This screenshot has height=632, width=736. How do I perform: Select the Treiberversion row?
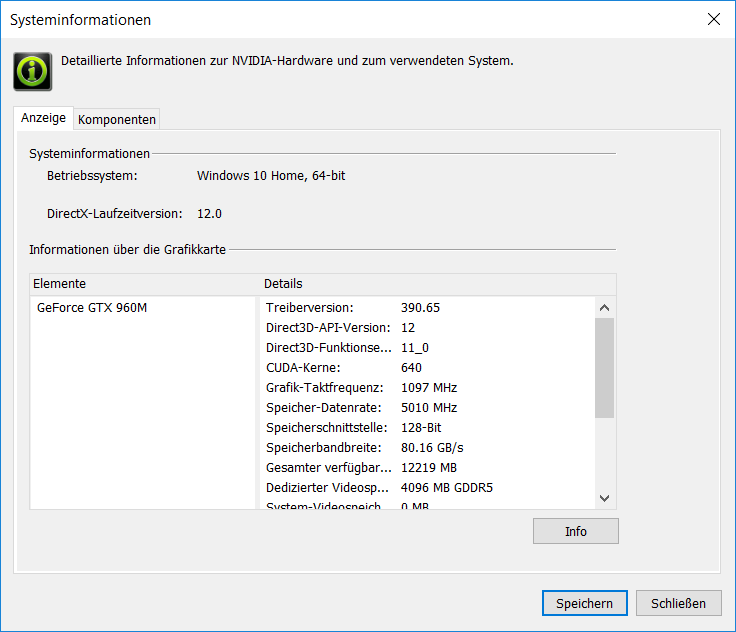[x=428, y=308]
